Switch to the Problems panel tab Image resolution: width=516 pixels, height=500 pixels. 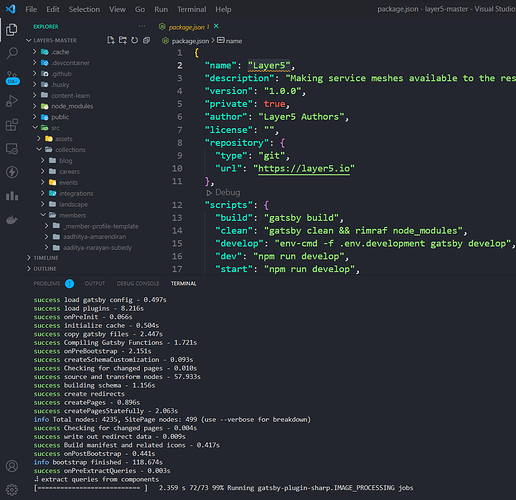point(47,284)
